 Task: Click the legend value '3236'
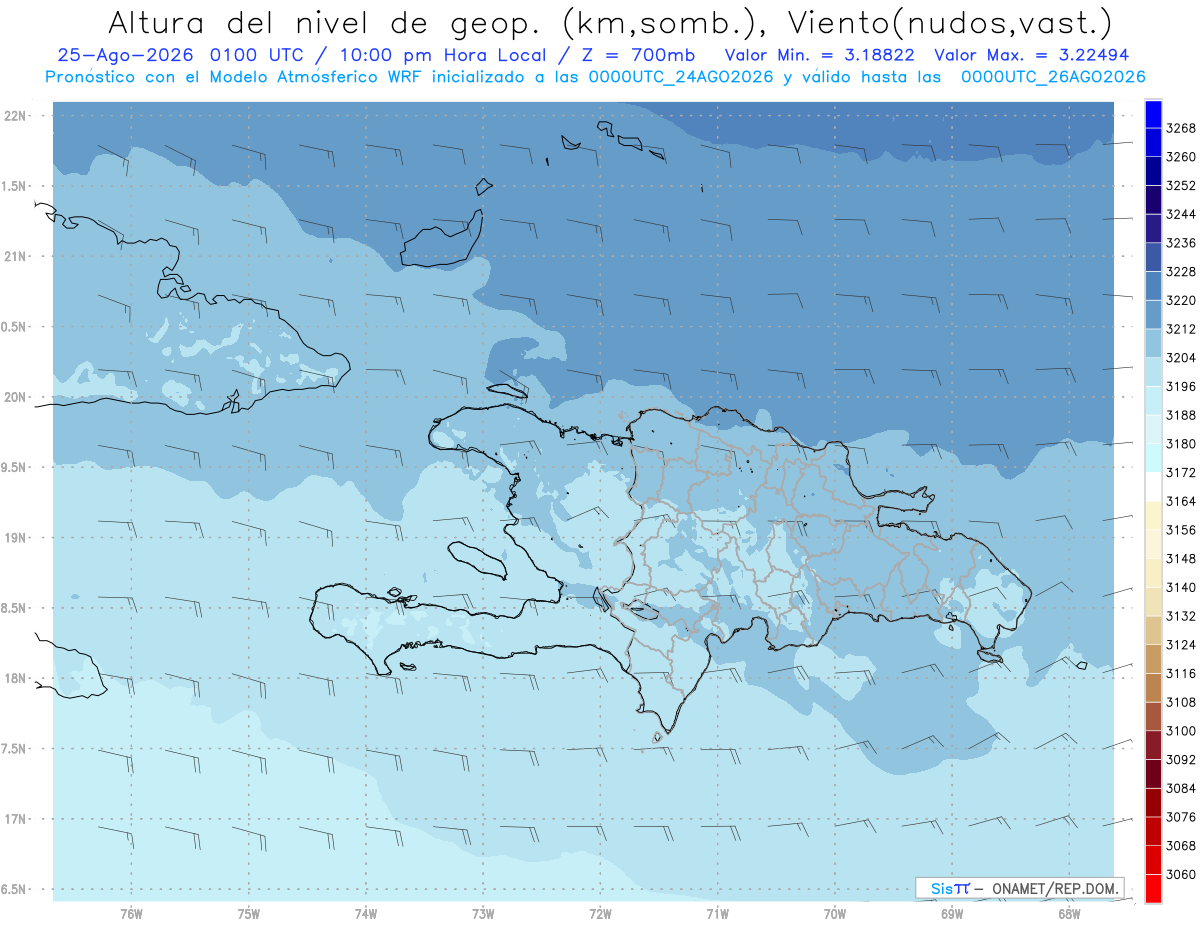click(1181, 243)
